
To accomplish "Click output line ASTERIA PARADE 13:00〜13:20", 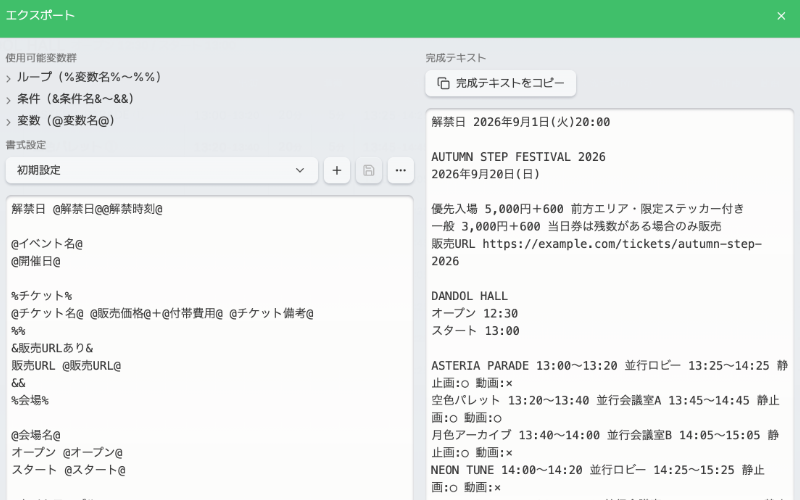I will click(x=609, y=374).
